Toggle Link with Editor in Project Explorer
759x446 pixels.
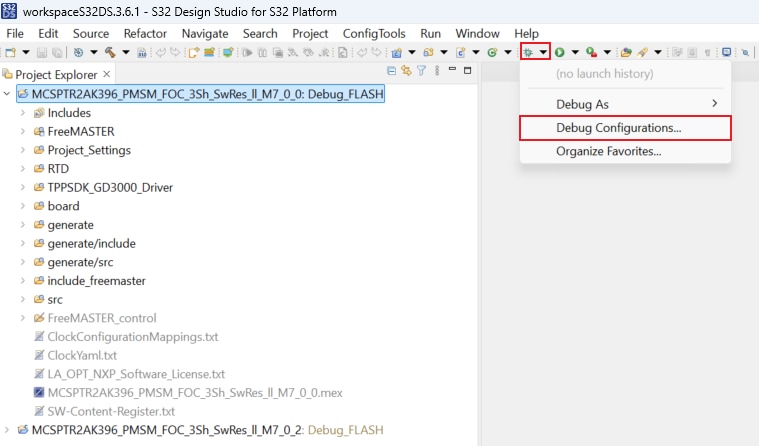[x=406, y=71]
